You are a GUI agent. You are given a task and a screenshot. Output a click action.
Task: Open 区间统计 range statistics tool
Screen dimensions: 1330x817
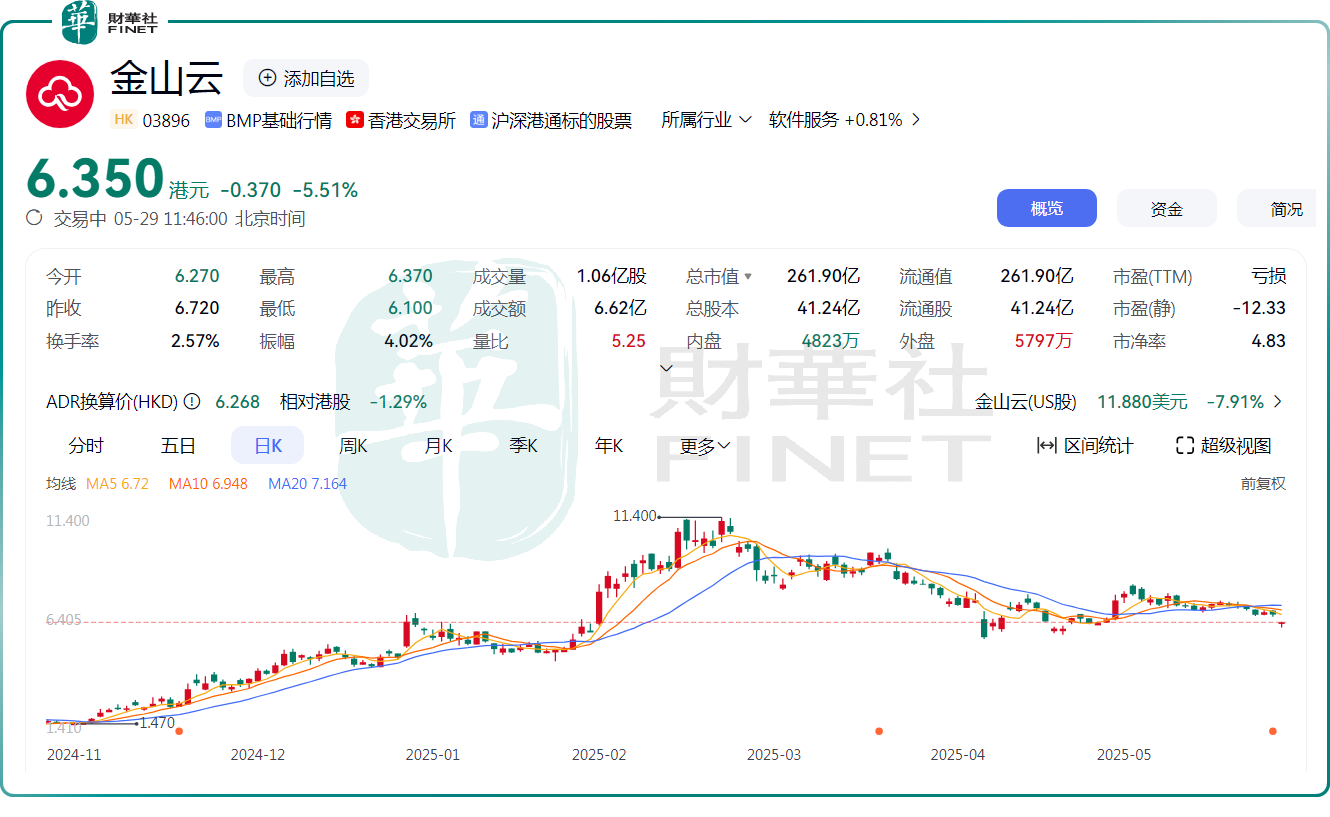click(x=1085, y=446)
